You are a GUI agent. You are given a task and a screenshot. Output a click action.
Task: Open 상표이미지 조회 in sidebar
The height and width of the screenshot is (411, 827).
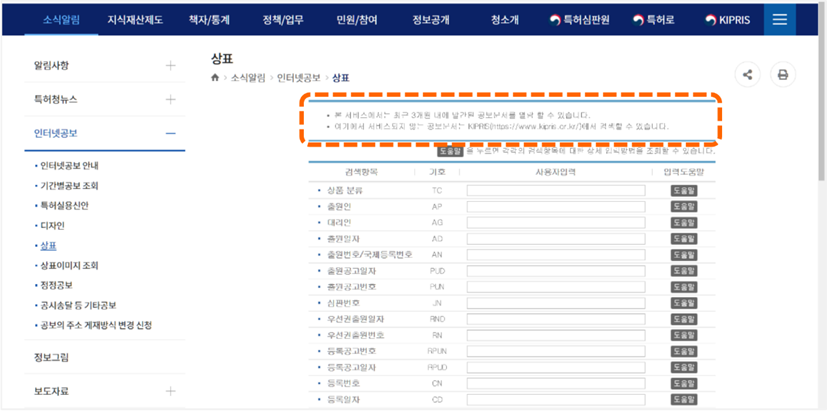(68, 265)
